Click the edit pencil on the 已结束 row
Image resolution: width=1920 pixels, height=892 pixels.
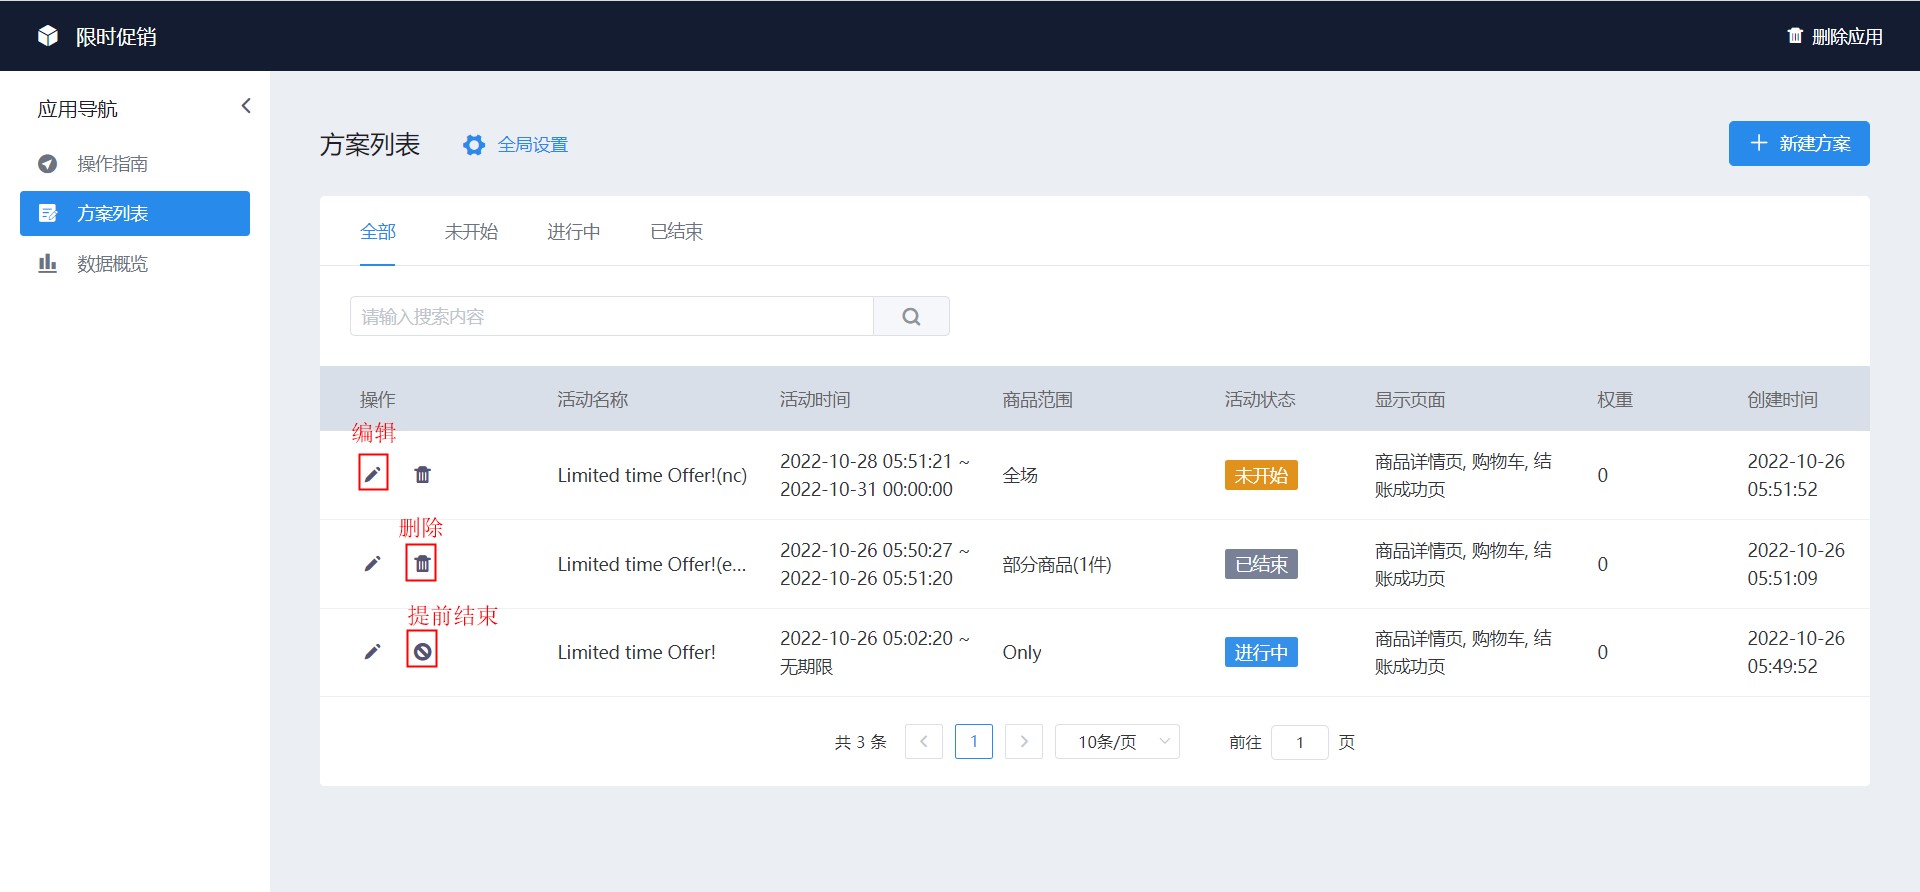tap(373, 564)
